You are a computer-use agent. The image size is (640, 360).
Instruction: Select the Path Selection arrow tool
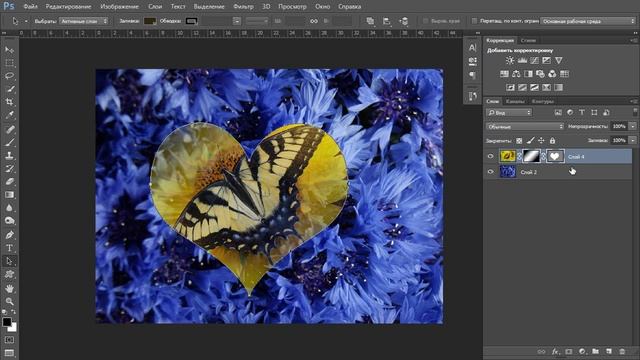click(x=9, y=261)
